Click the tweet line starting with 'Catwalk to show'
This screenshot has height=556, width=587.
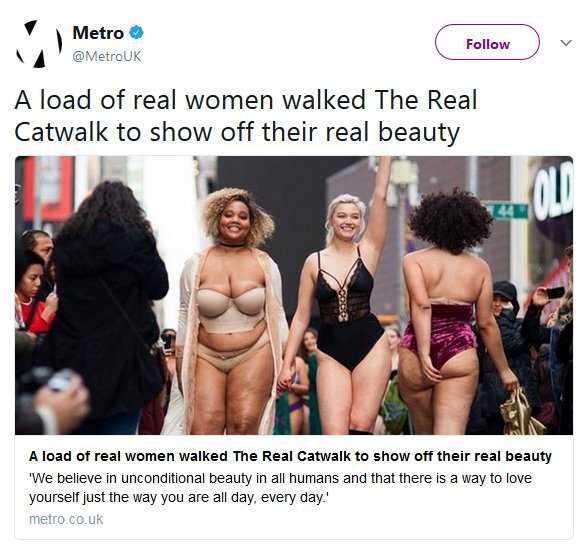pyautogui.click(x=237, y=133)
